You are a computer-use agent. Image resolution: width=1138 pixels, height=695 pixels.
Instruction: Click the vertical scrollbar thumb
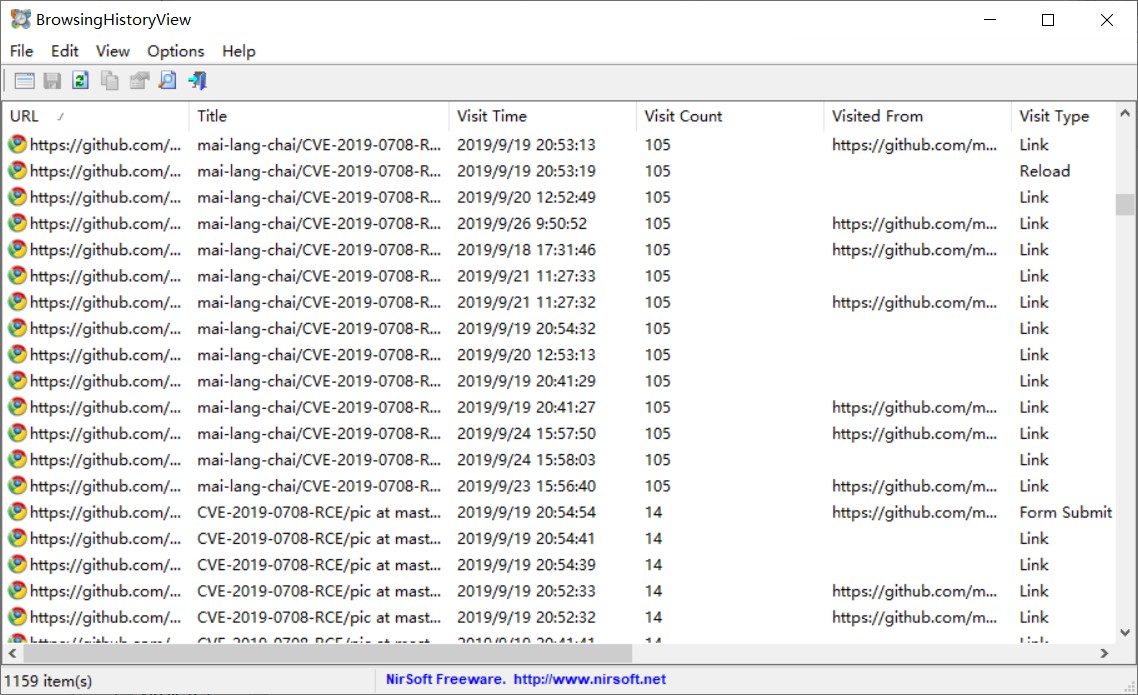[x=1125, y=204]
